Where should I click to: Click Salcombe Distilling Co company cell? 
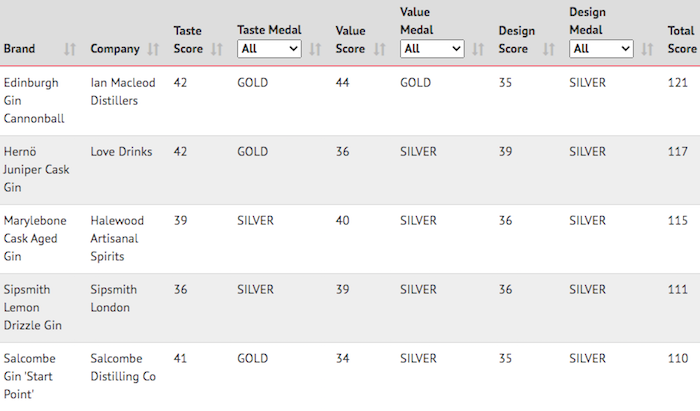coord(123,367)
